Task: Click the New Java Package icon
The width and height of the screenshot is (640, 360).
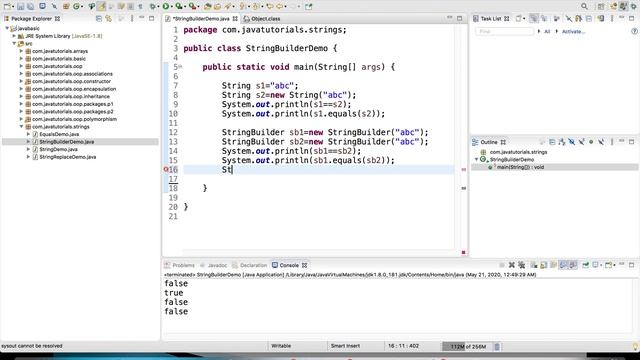Action: pyautogui.click(x=65, y=7)
